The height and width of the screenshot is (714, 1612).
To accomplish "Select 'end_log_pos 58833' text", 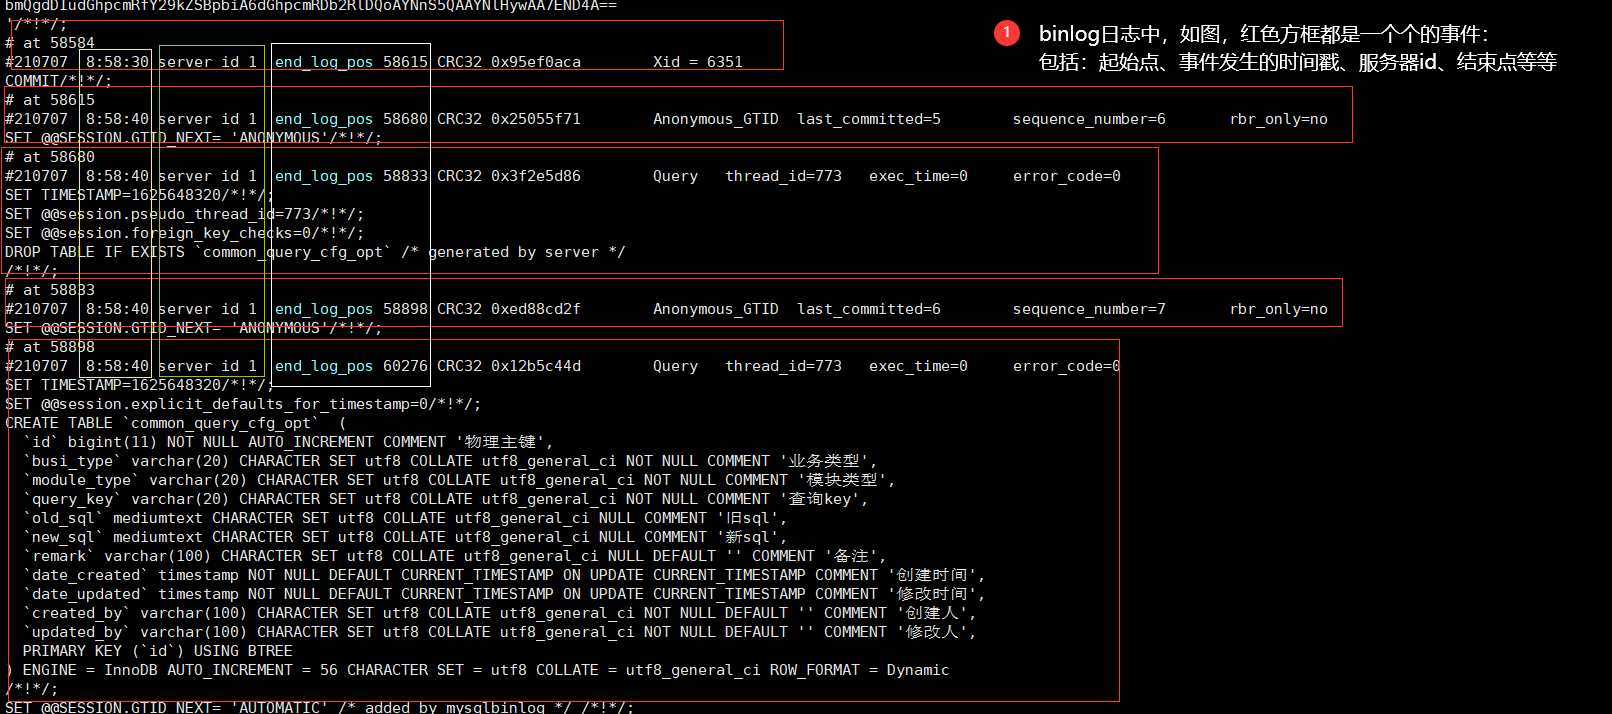I will click(x=351, y=176).
